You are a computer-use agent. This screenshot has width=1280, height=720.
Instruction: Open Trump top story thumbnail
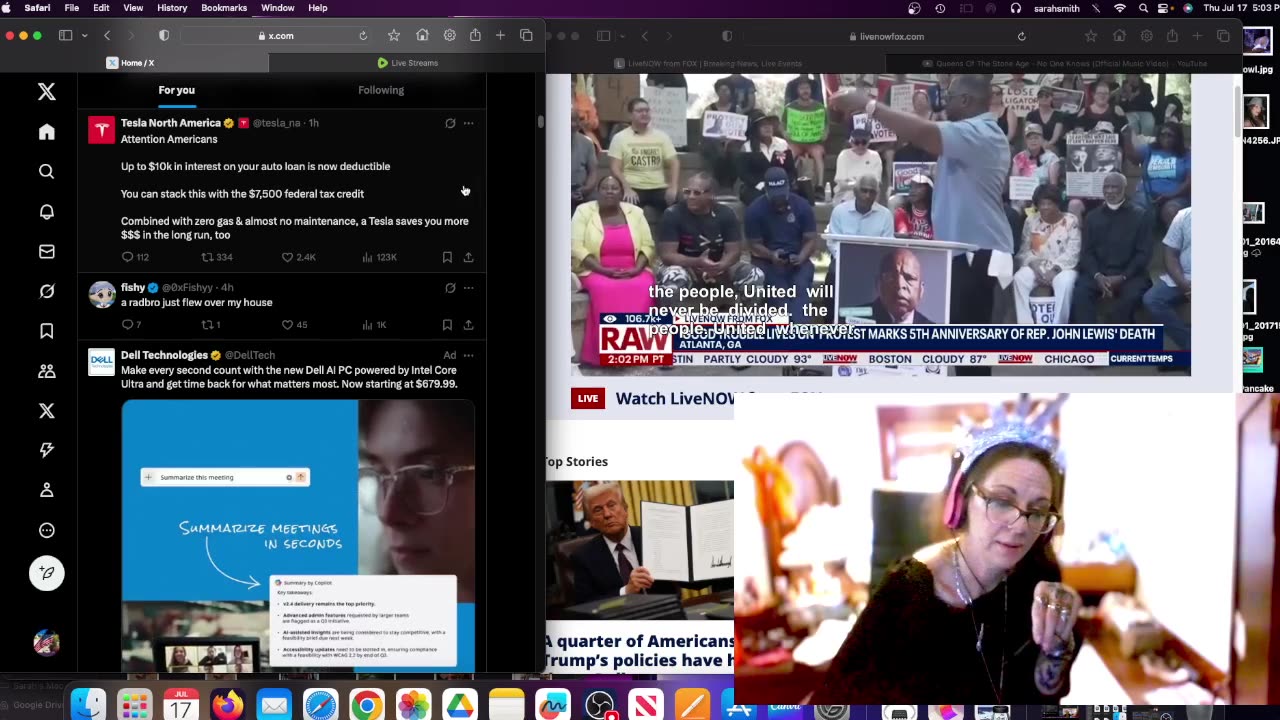coord(639,551)
